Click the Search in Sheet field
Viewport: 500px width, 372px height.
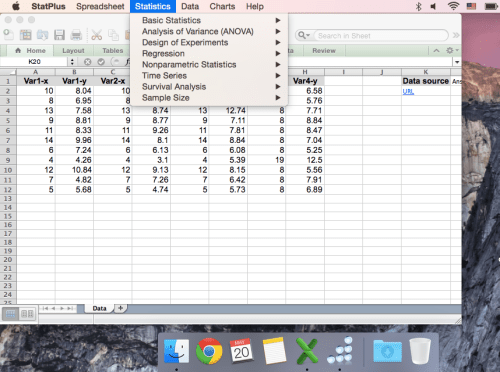click(381, 35)
